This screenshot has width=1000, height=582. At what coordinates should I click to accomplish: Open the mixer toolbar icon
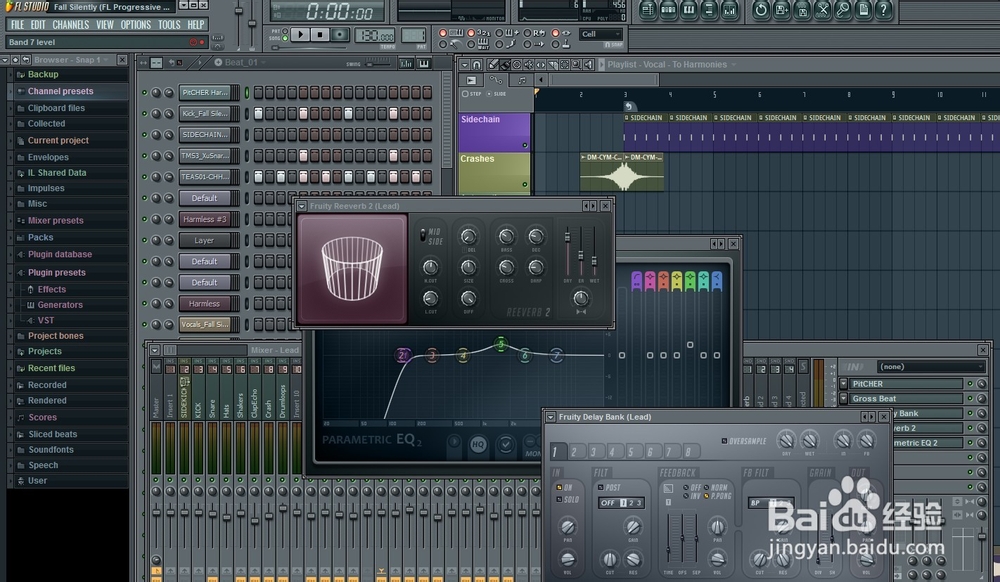coord(730,10)
